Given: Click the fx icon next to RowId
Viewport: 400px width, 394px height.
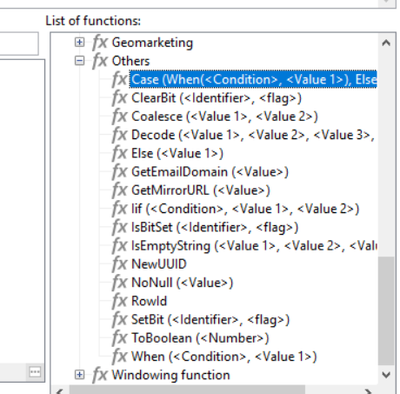Looking at the screenshot, I should click(120, 301).
